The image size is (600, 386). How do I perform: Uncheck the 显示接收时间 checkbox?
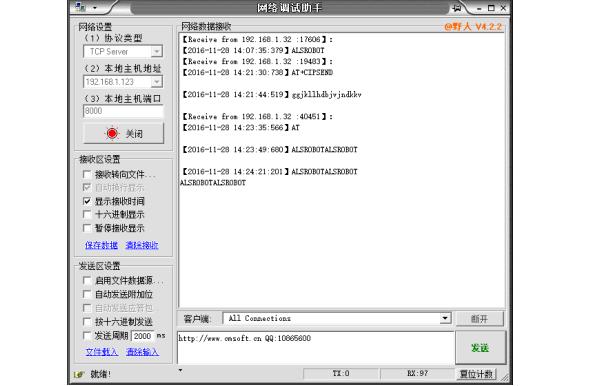pyautogui.click(x=87, y=201)
